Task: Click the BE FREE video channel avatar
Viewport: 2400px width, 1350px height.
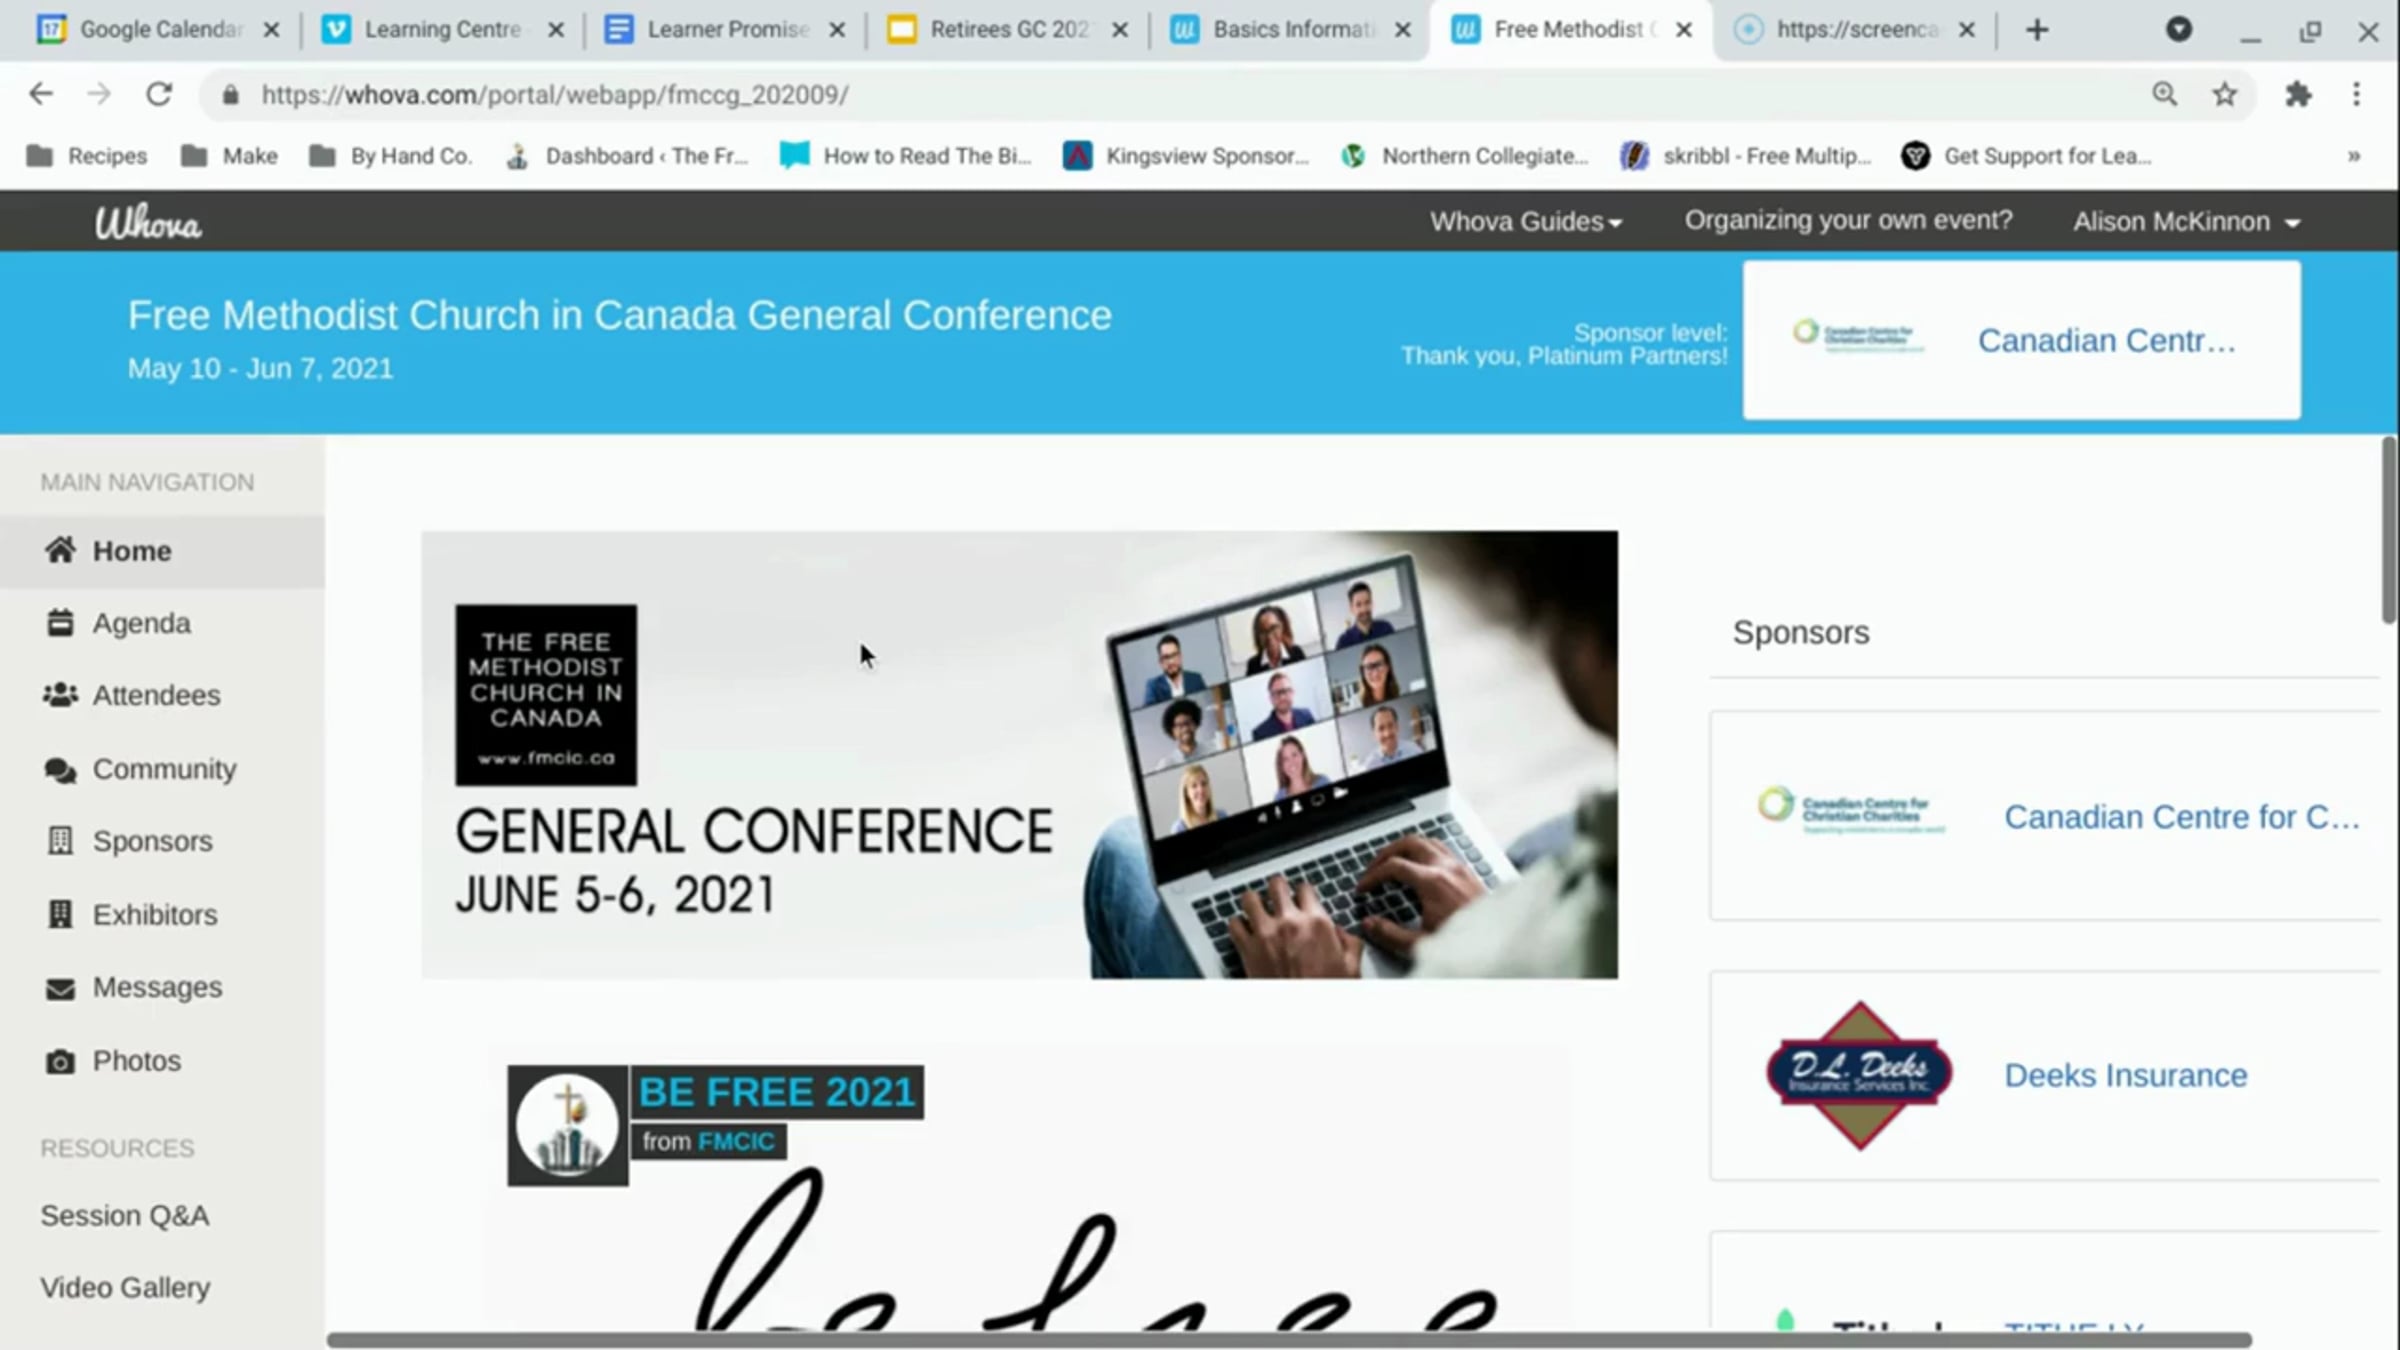Action: coord(567,1125)
